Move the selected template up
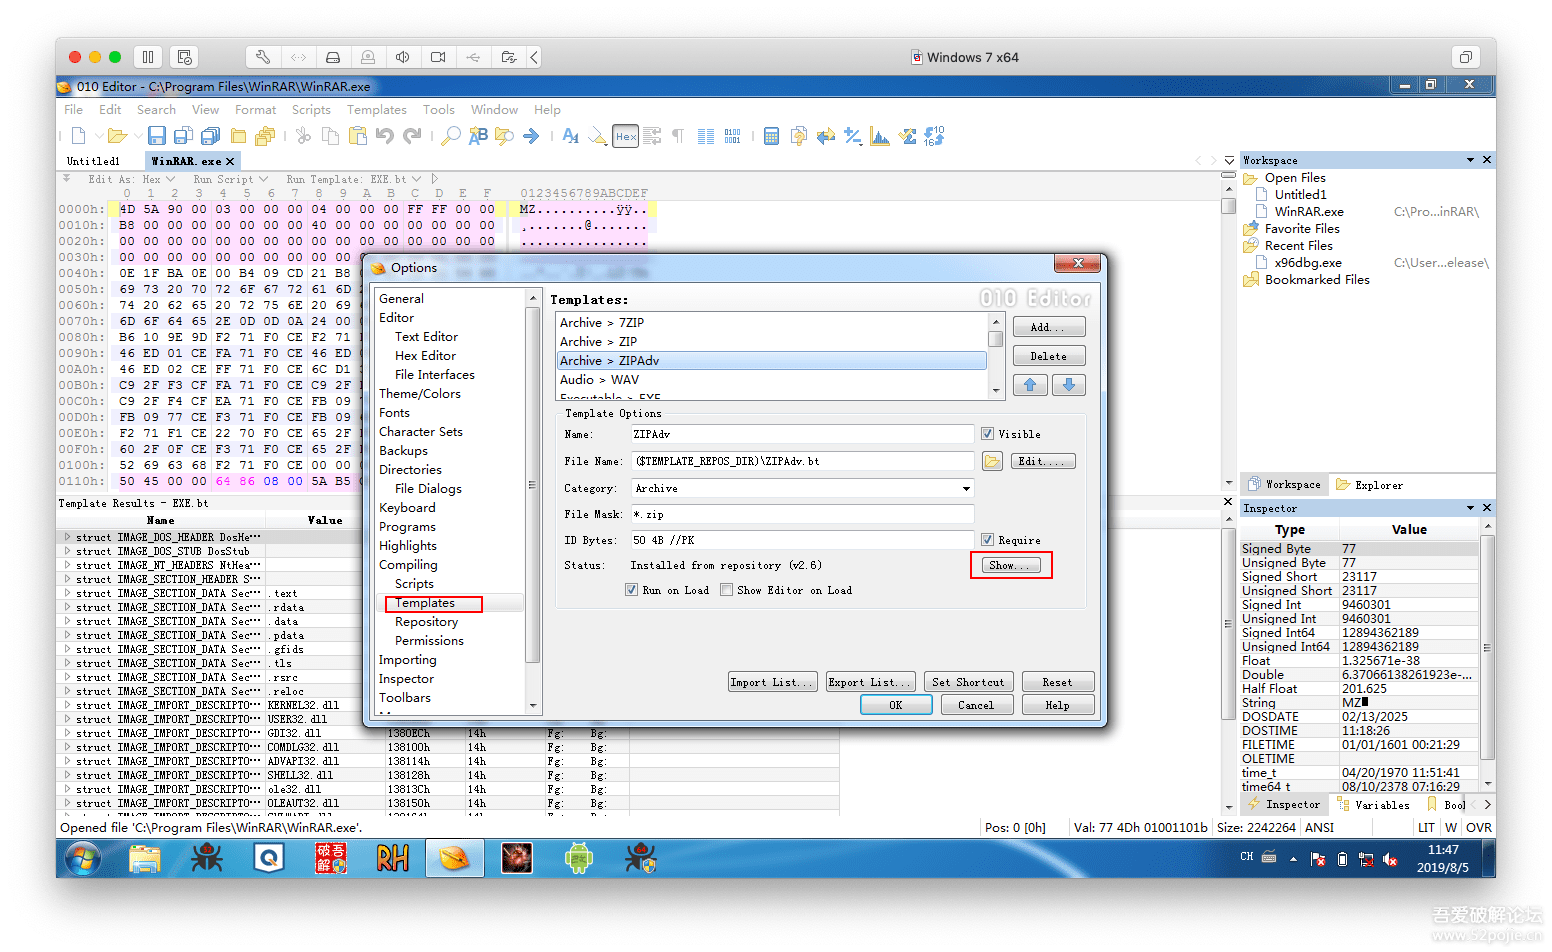This screenshot has height=952, width=1552. [1030, 385]
